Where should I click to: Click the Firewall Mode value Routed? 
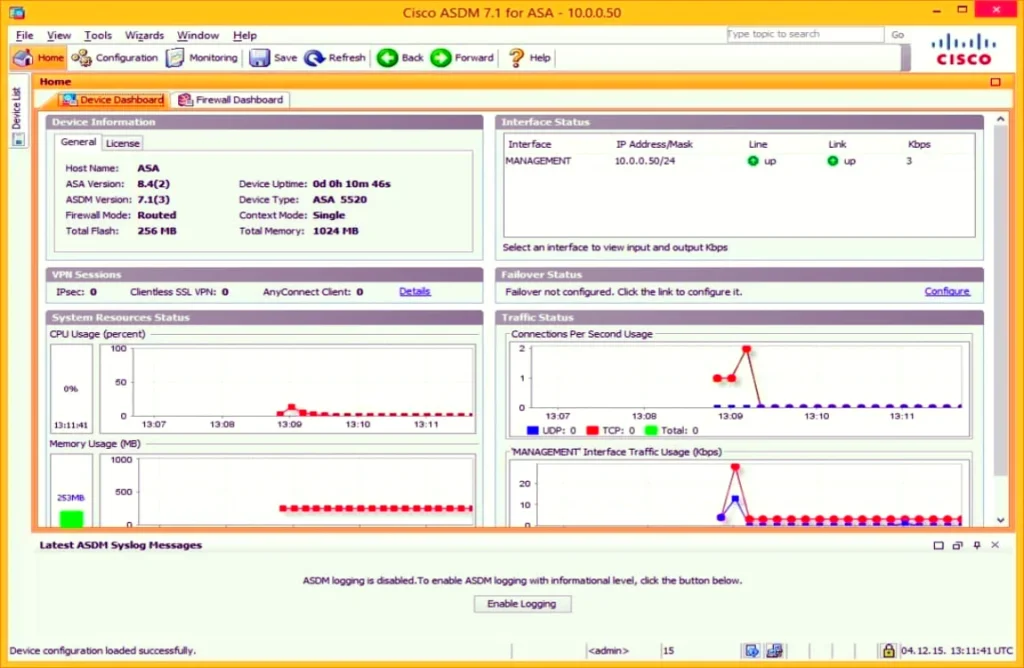click(x=157, y=215)
